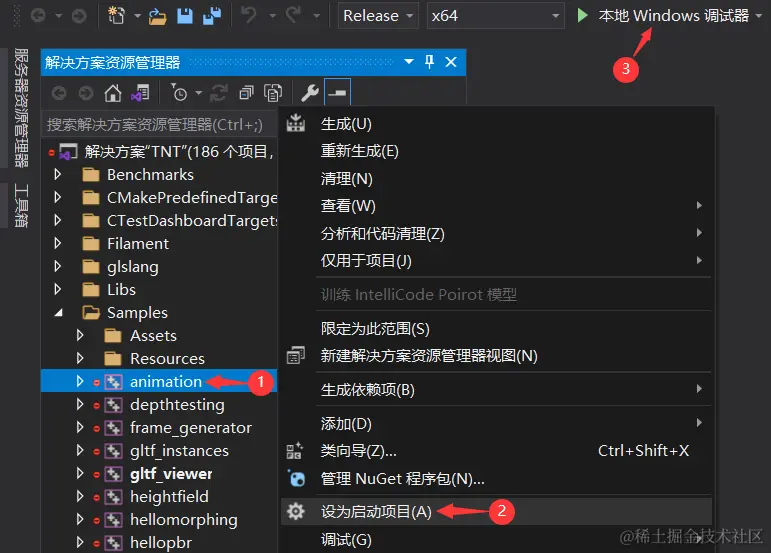Select 重新生成(E) rebuild menu item

[496, 151]
